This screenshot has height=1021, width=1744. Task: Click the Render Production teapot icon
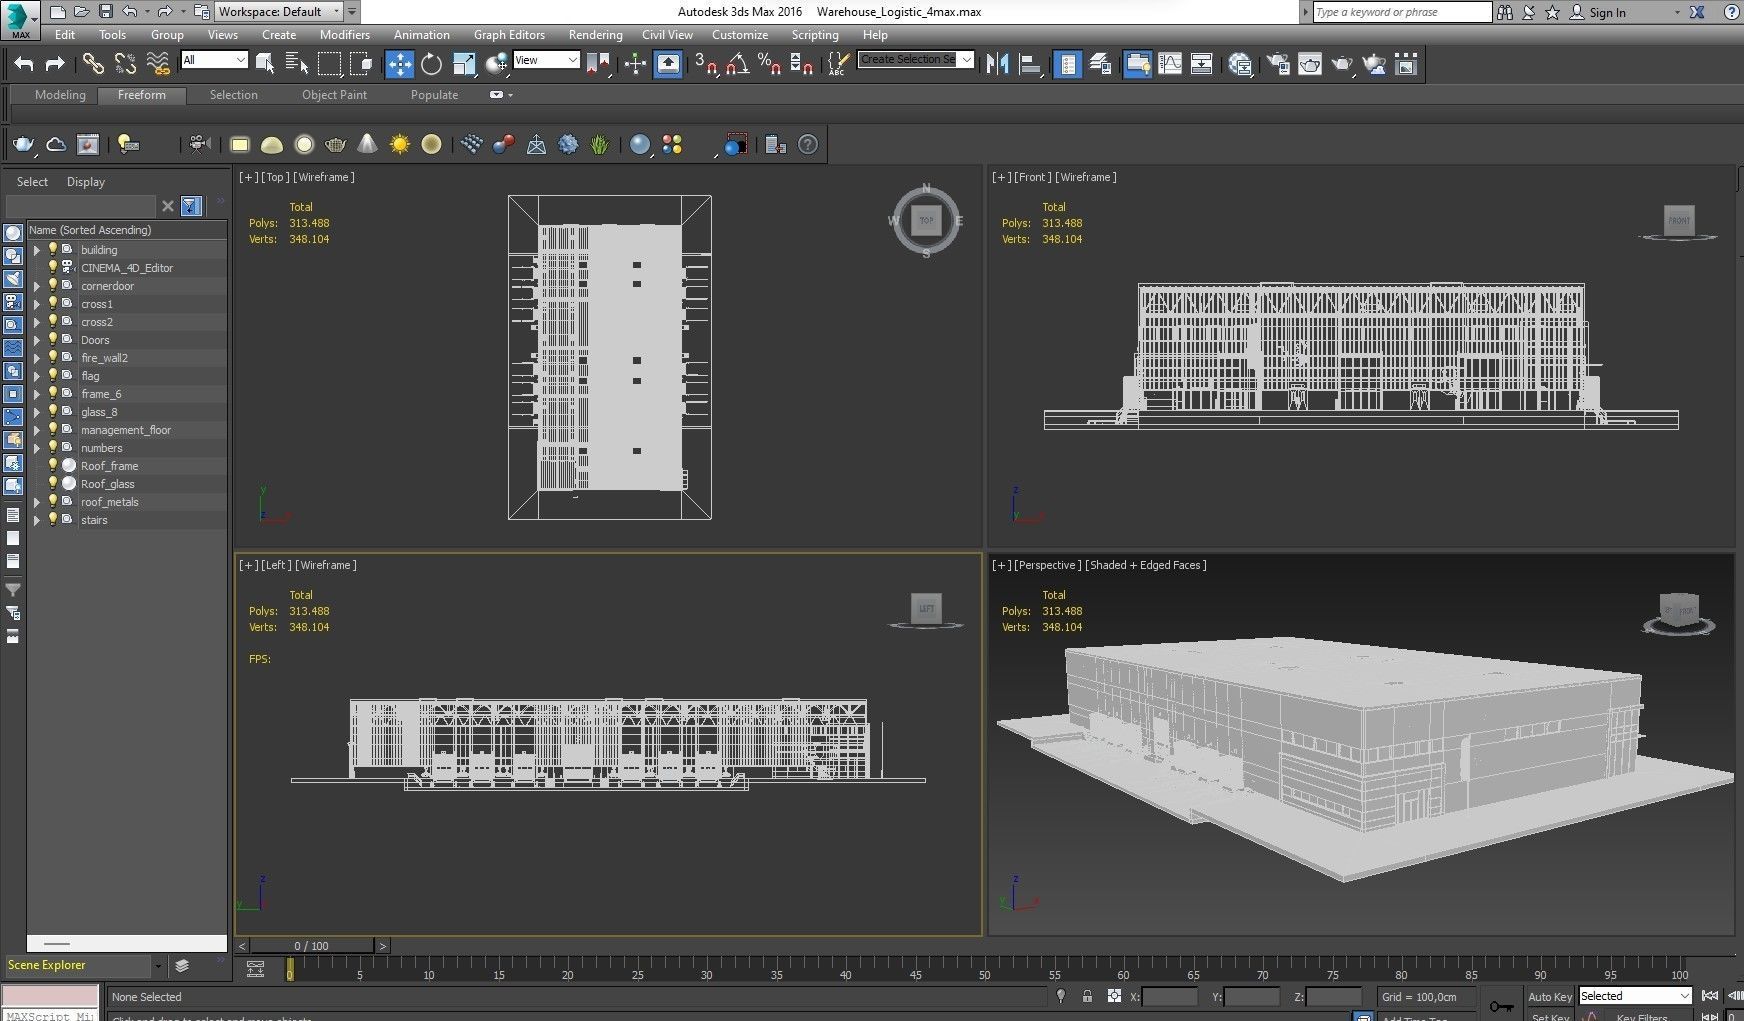[1342, 64]
